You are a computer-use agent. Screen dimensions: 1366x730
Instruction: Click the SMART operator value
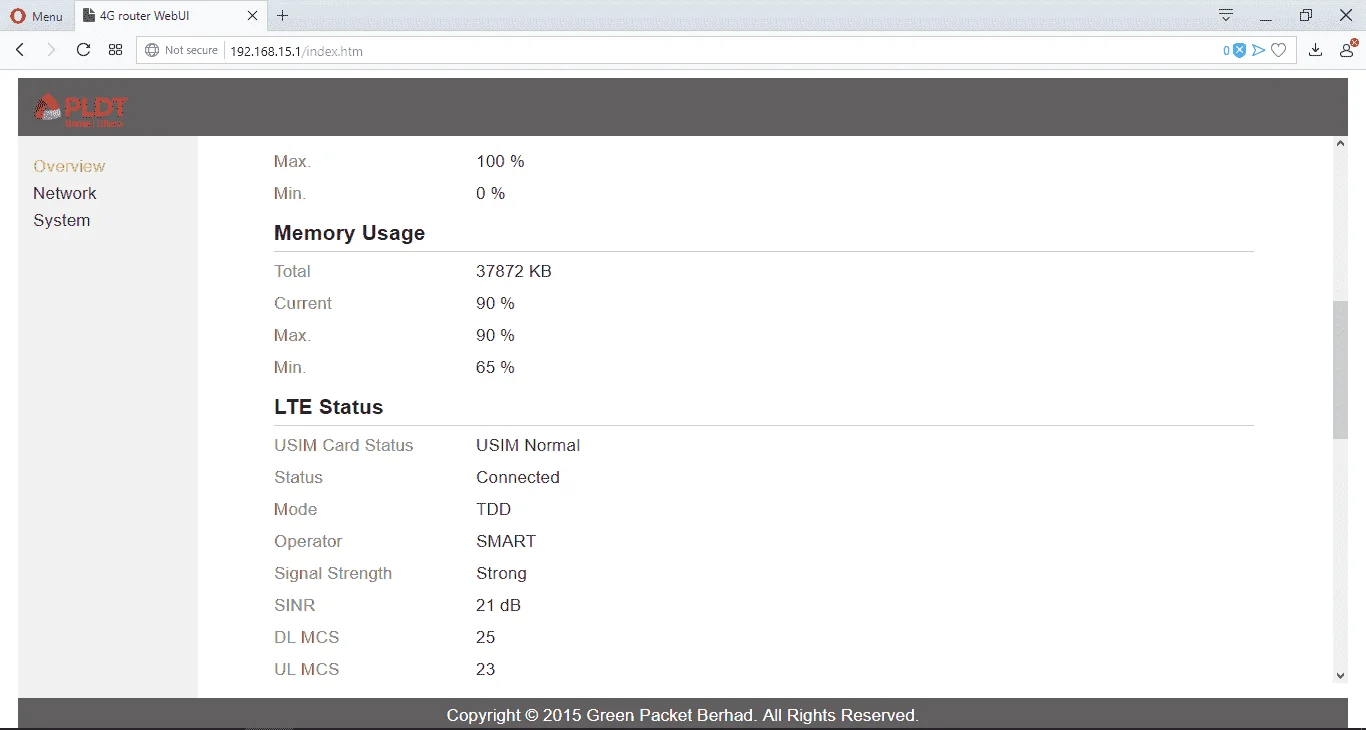[x=506, y=541]
